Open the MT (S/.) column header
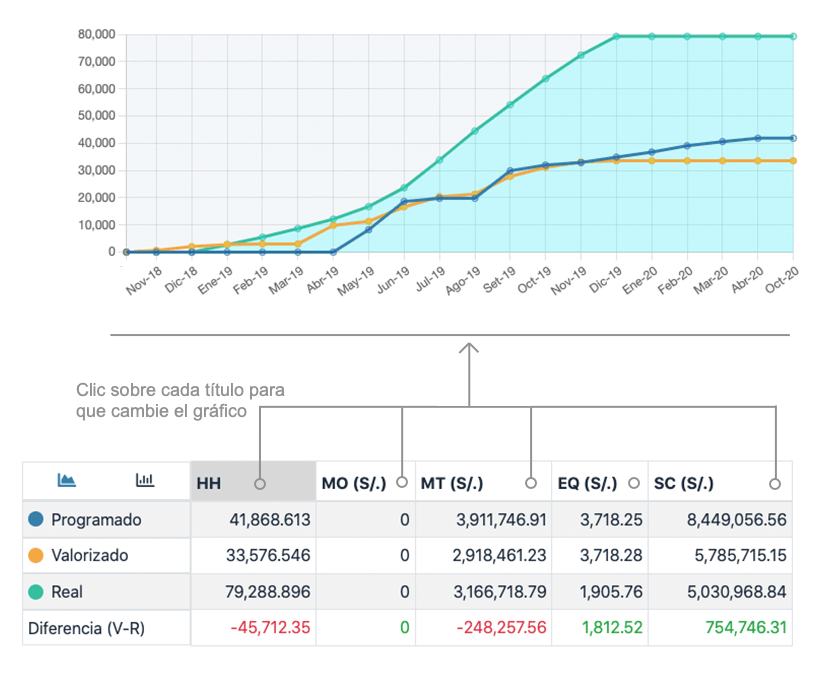824x678 pixels. coord(483,481)
